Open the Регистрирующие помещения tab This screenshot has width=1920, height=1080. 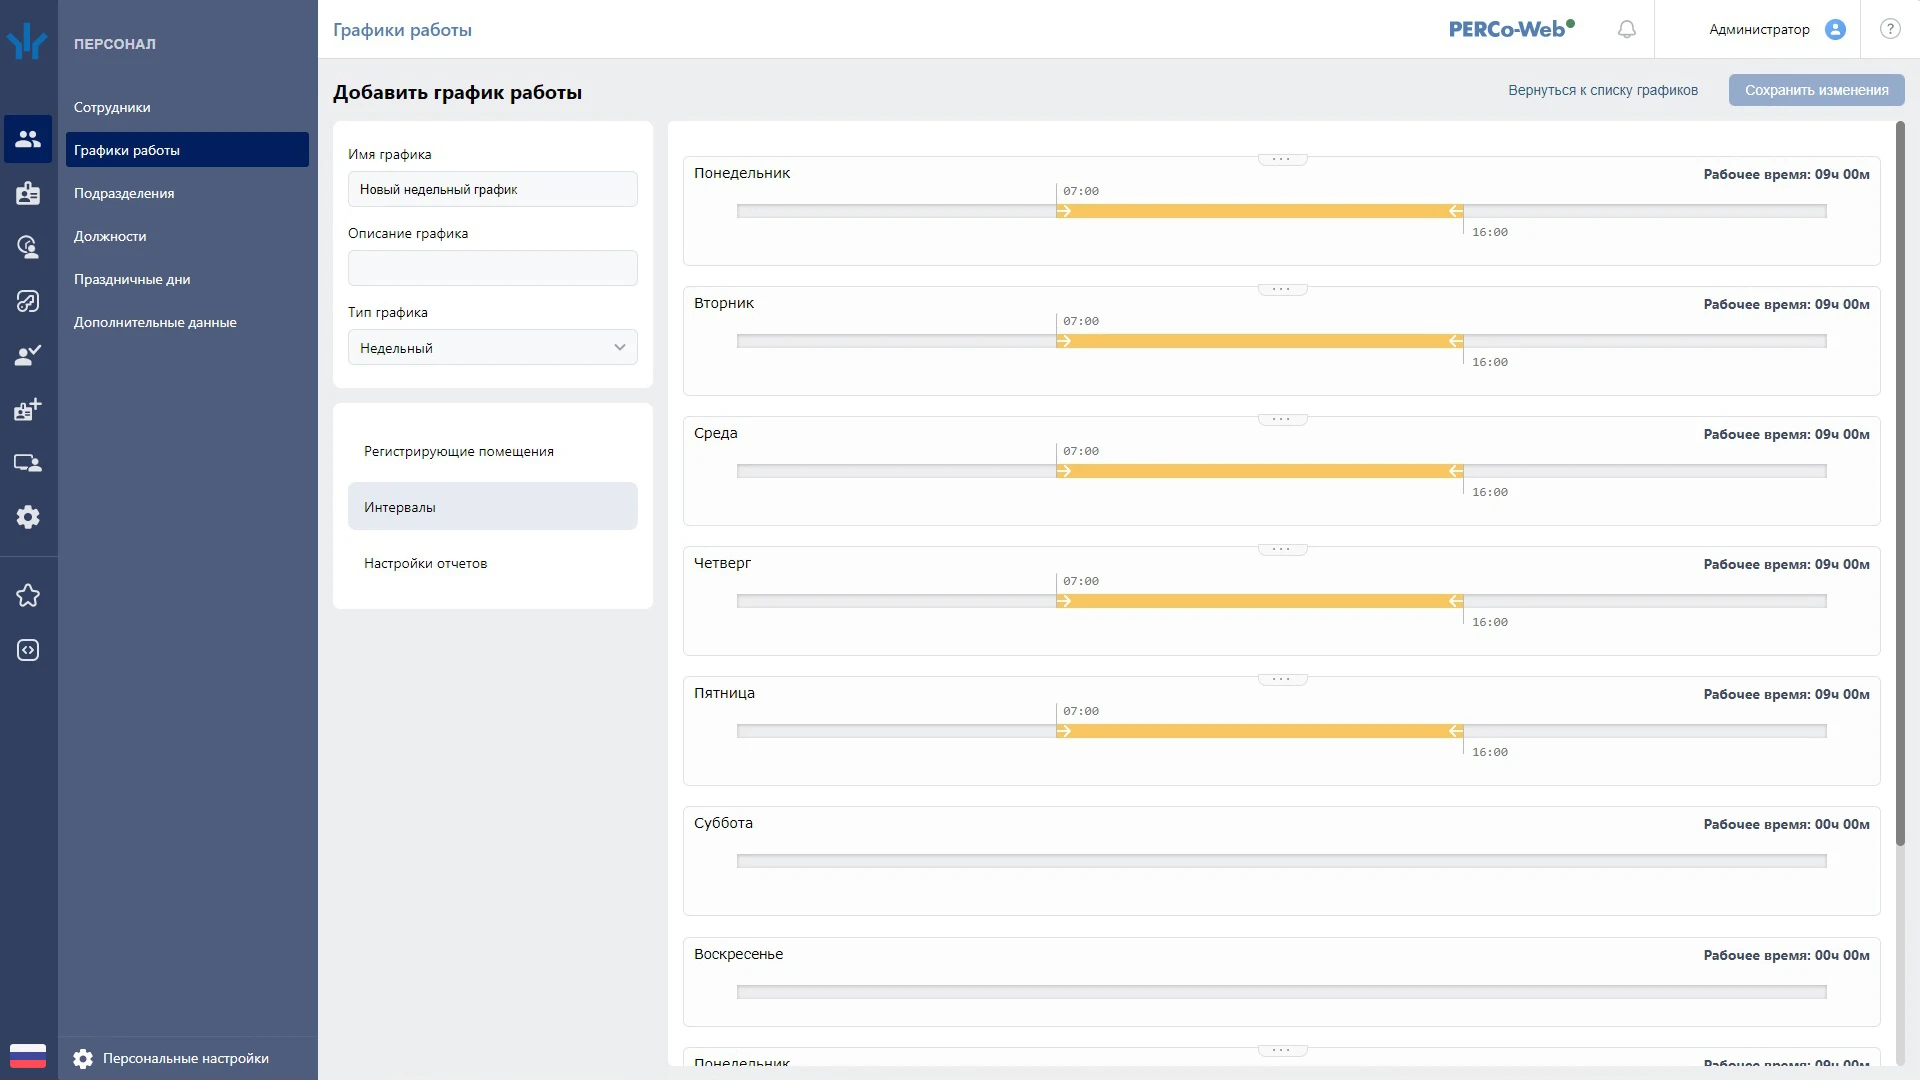pos(459,451)
